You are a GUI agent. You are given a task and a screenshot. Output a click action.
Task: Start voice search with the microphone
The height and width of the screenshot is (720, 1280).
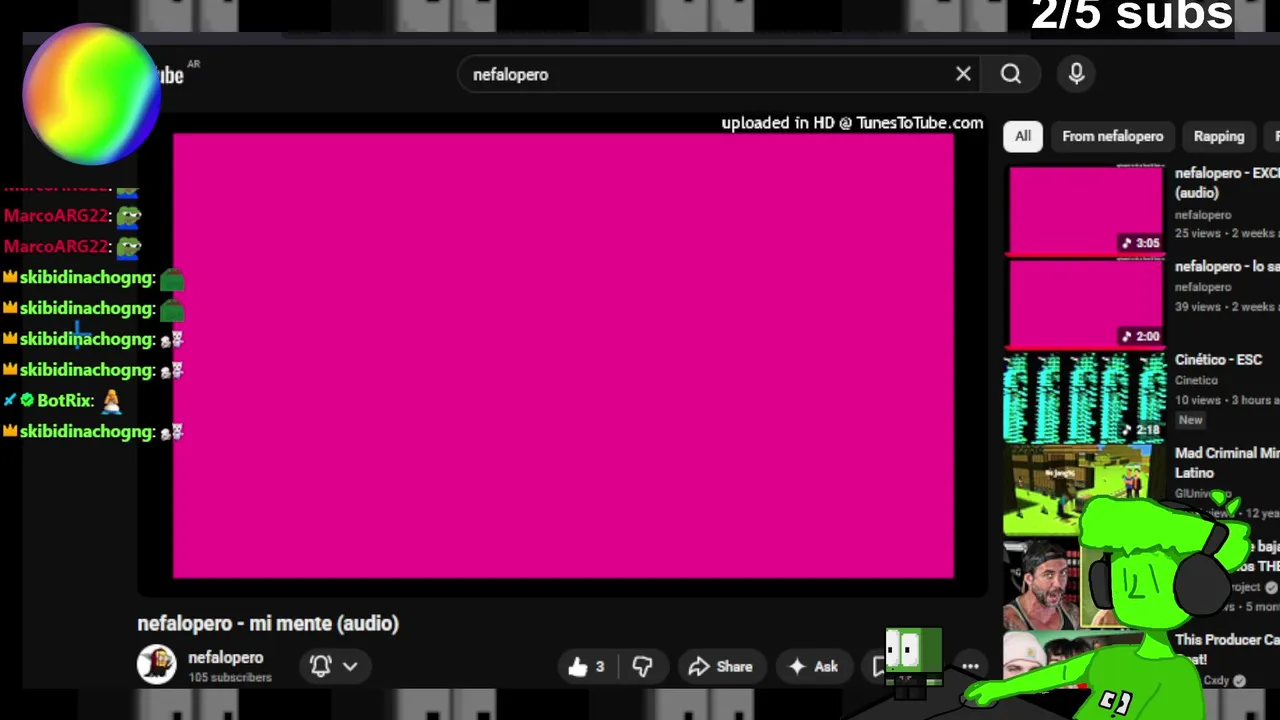(x=1076, y=74)
